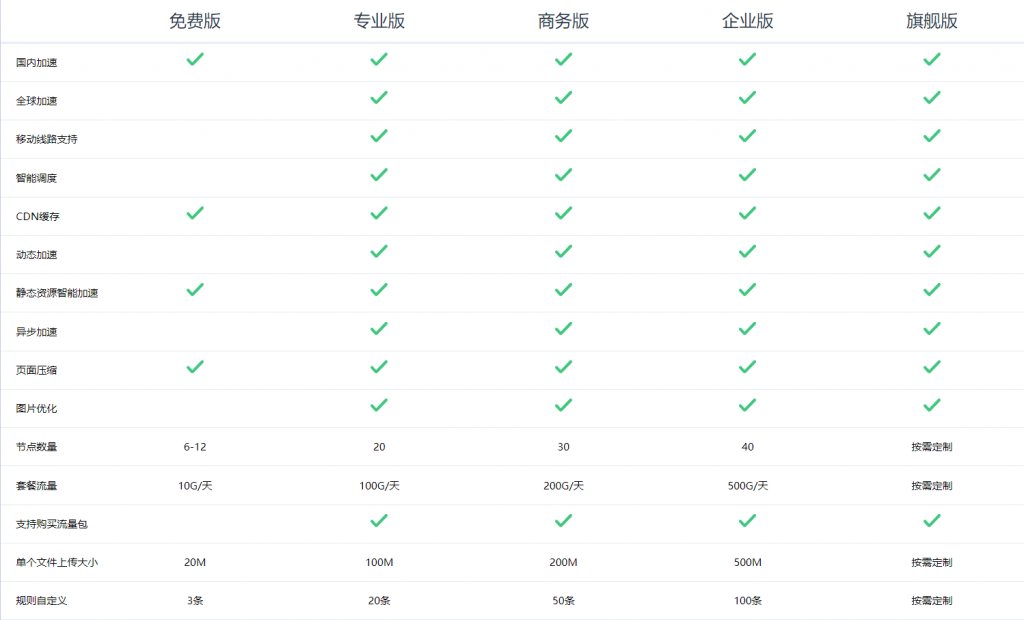Click the 免费版 checkmark for 静态资源智能加速
Viewport: 1024px width, 620px height.
[x=195, y=290]
